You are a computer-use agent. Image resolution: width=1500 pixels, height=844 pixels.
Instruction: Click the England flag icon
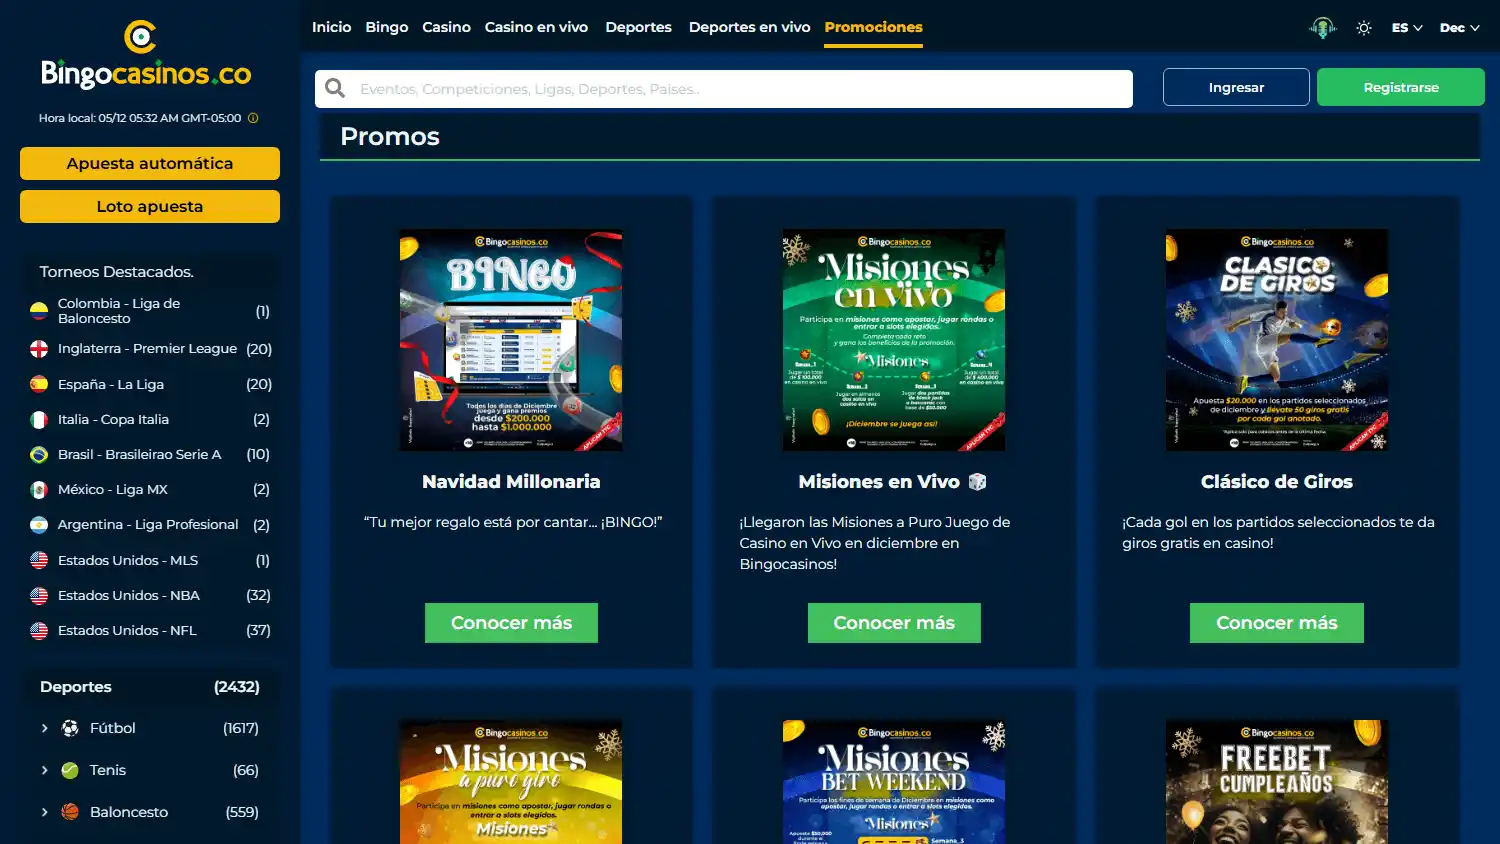click(x=39, y=349)
